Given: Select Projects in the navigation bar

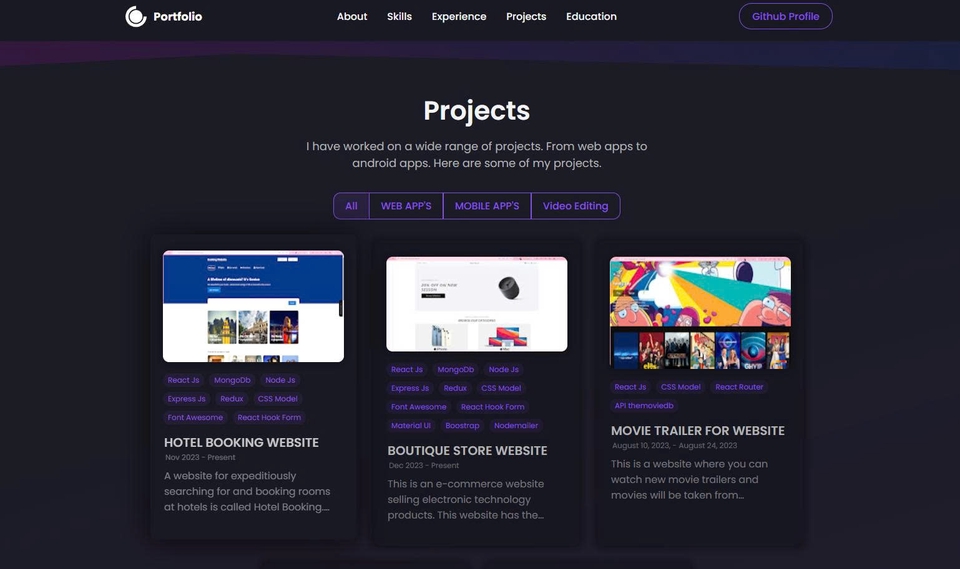Looking at the screenshot, I should click(x=526, y=17).
